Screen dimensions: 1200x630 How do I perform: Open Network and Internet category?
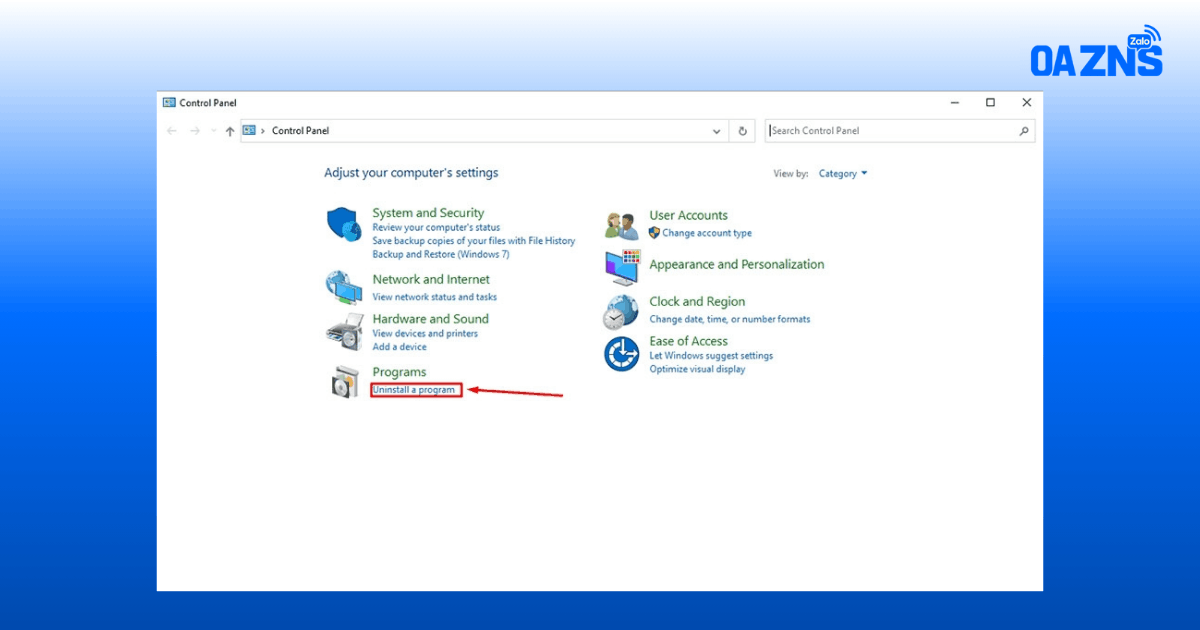click(431, 280)
